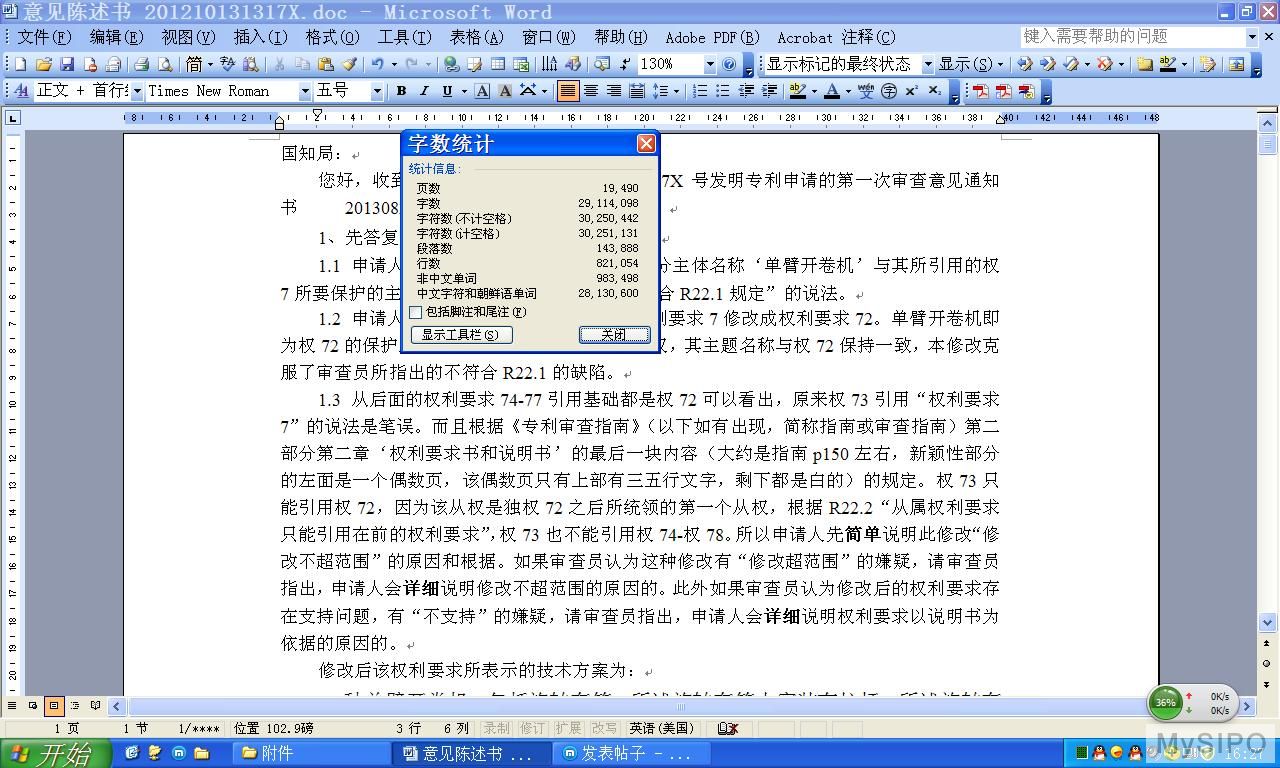Check 包括脚注和尾注 checkbox in dialog
This screenshot has width=1280, height=768.
click(x=416, y=312)
